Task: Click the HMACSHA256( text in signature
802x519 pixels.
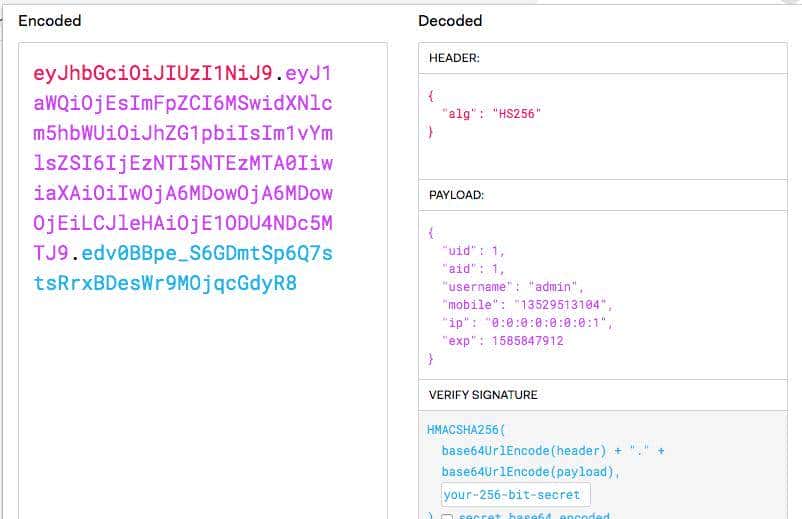Action: [x=468, y=429]
